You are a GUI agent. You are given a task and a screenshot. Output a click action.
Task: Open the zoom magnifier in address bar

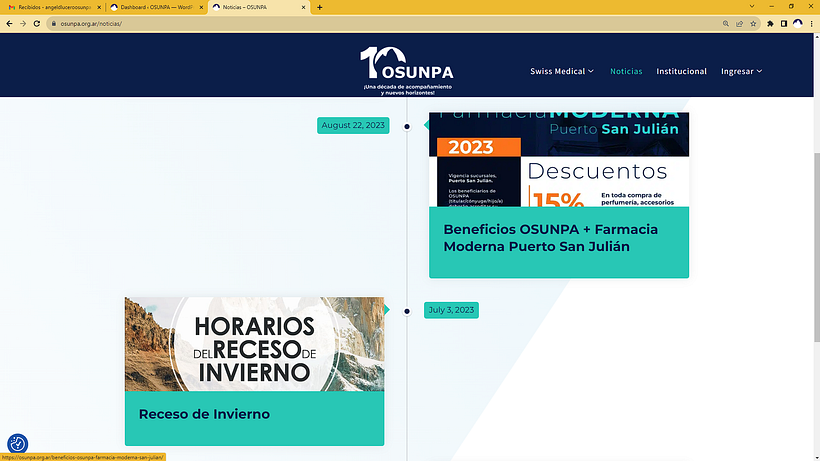point(726,24)
